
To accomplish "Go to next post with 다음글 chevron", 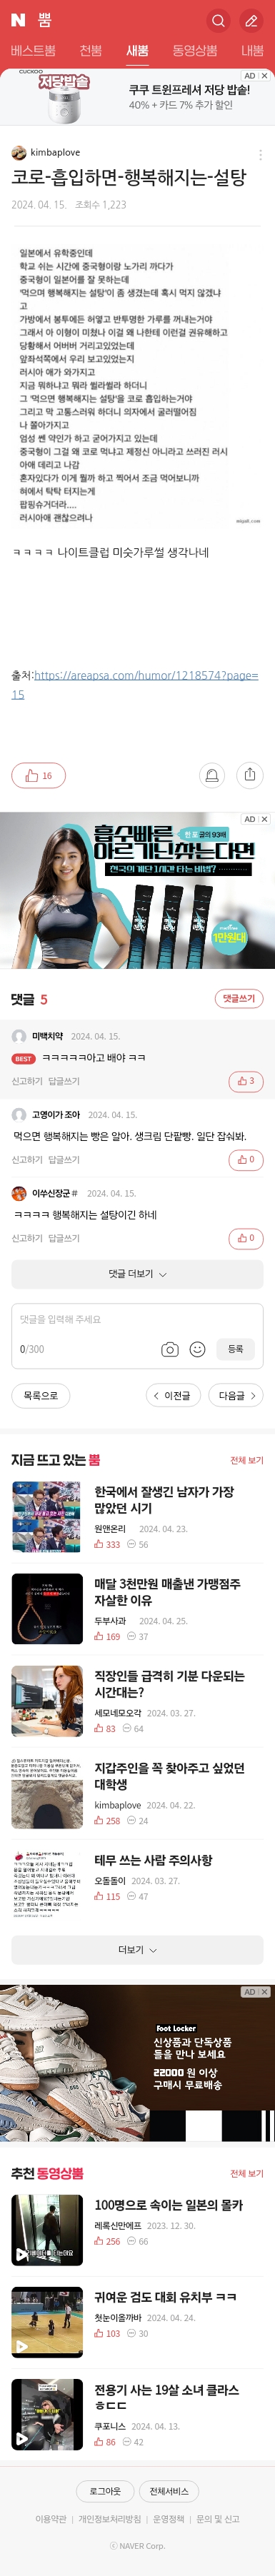I will pyautogui.click(x=236, y=1395).
